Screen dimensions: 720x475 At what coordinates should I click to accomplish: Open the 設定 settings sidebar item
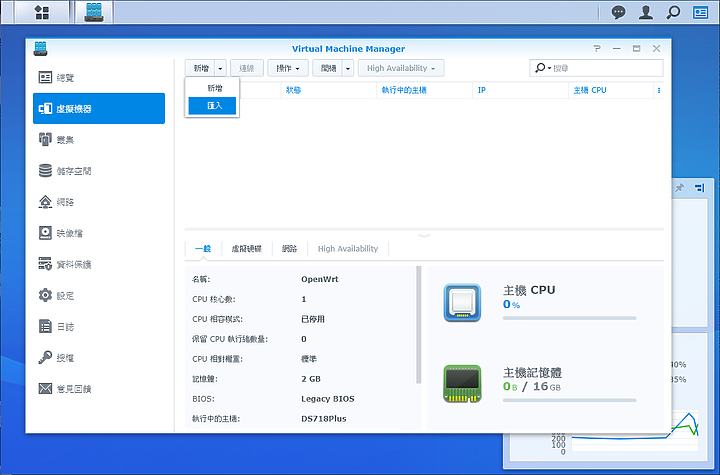point(99,295)
